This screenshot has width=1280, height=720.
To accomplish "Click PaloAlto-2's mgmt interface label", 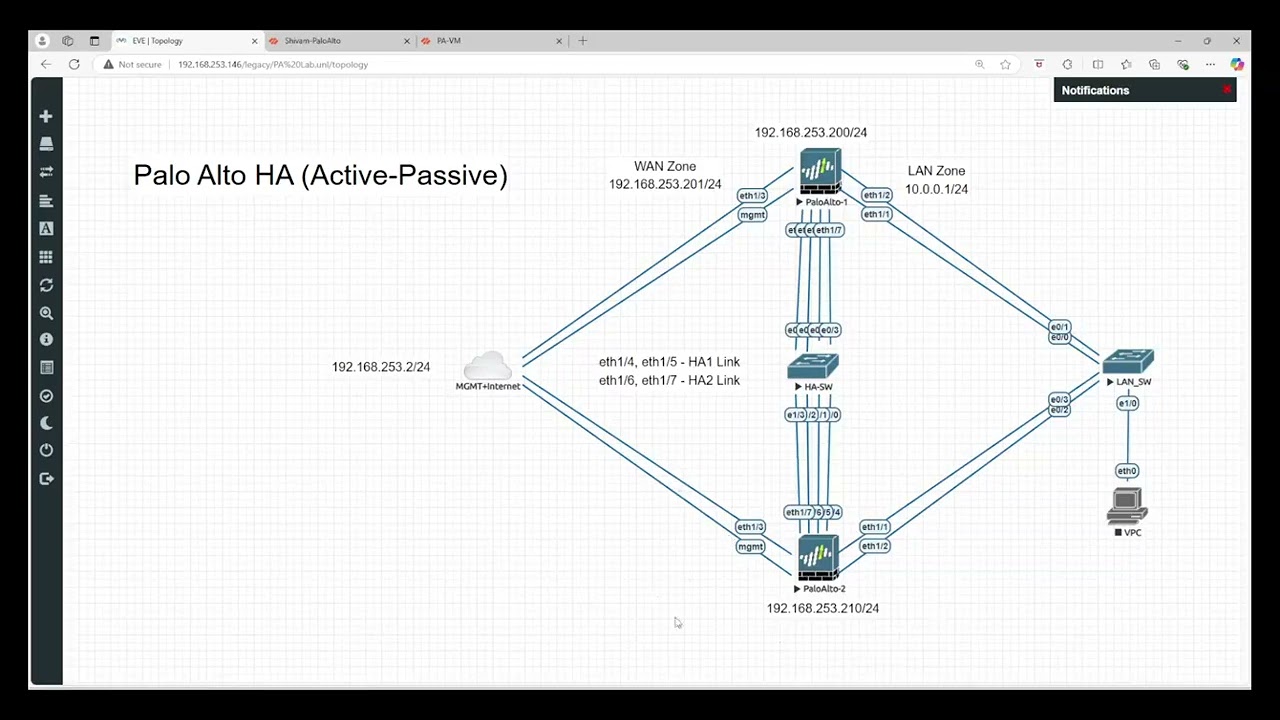I will (750, 547).
